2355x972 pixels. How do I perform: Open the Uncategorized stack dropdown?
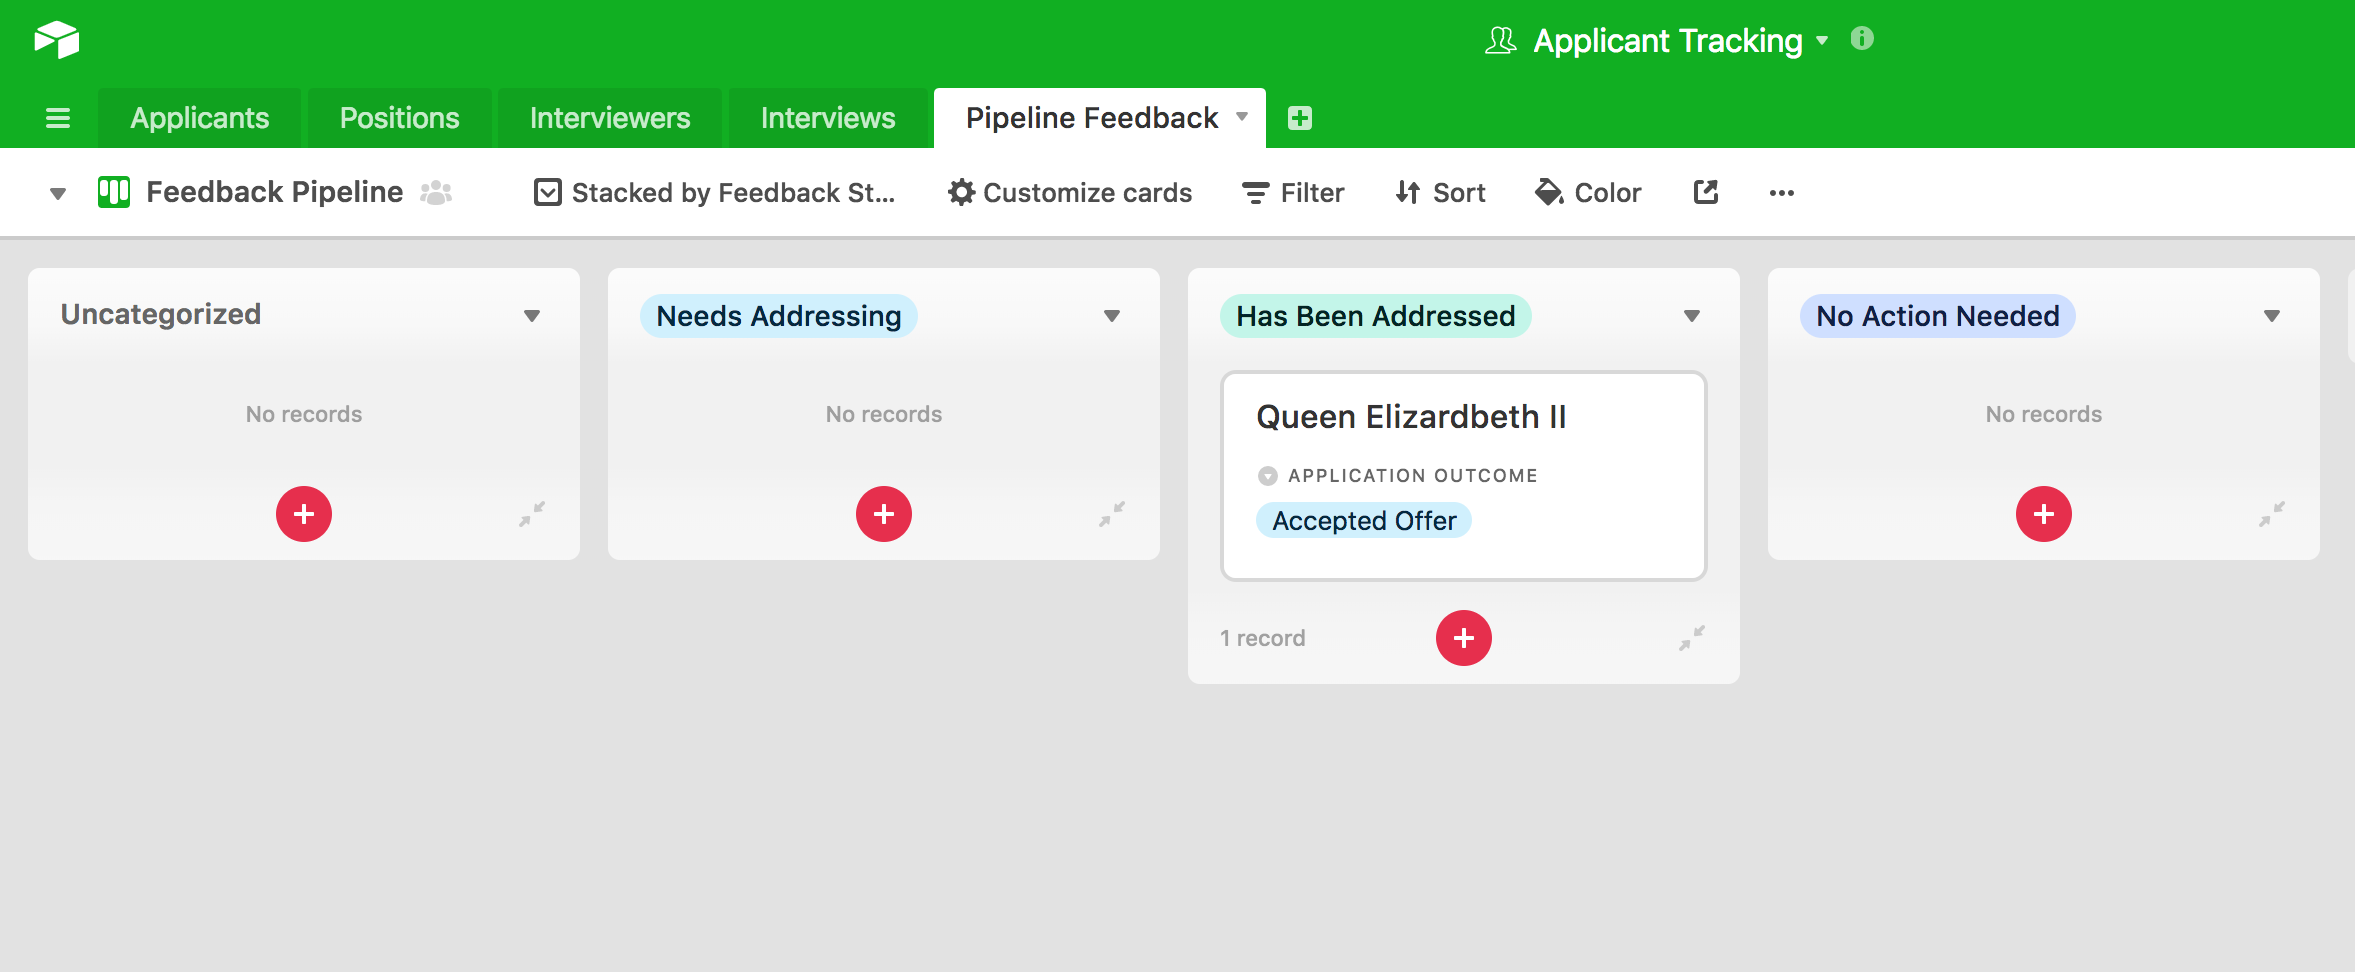pos(532,316)
